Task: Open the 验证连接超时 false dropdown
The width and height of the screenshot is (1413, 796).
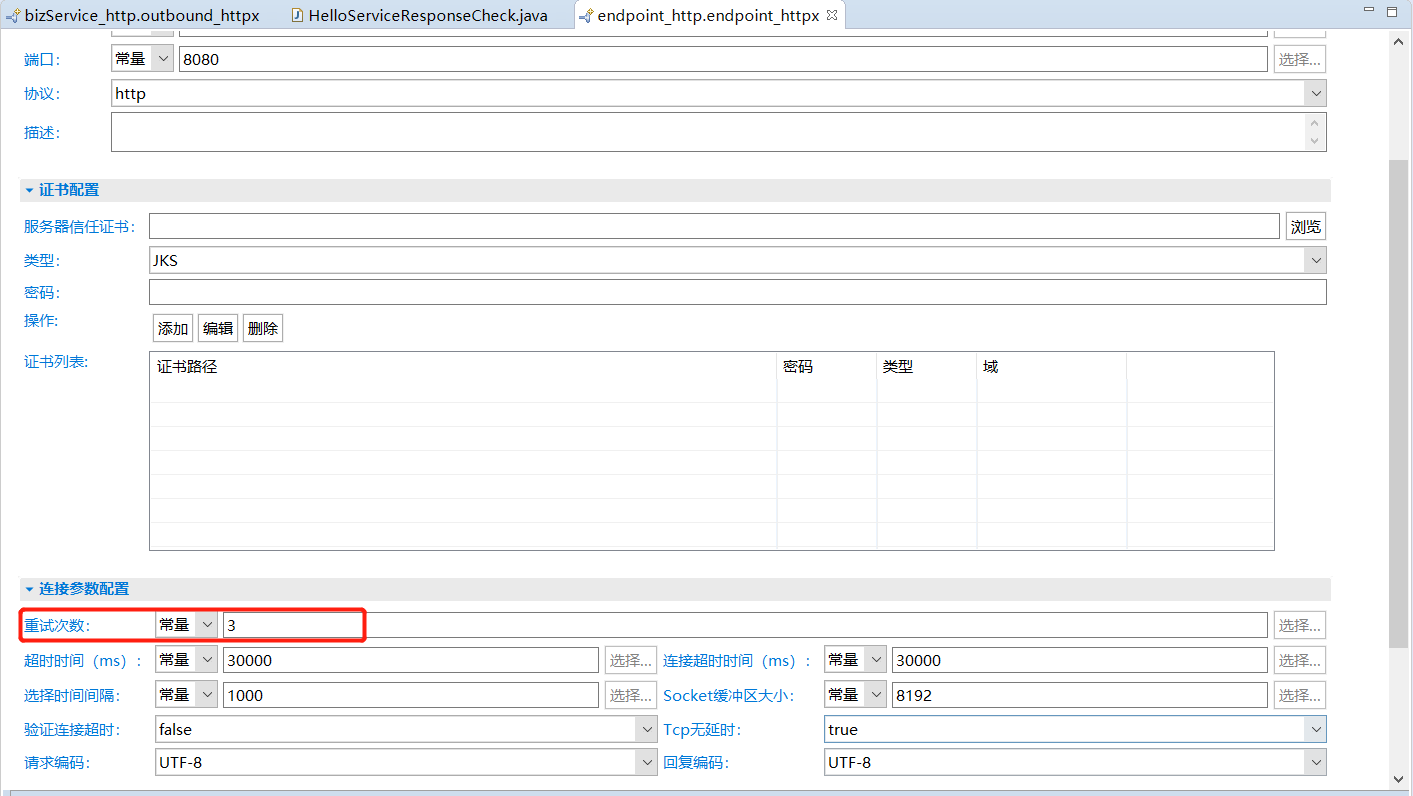Action: coord(646,730)
